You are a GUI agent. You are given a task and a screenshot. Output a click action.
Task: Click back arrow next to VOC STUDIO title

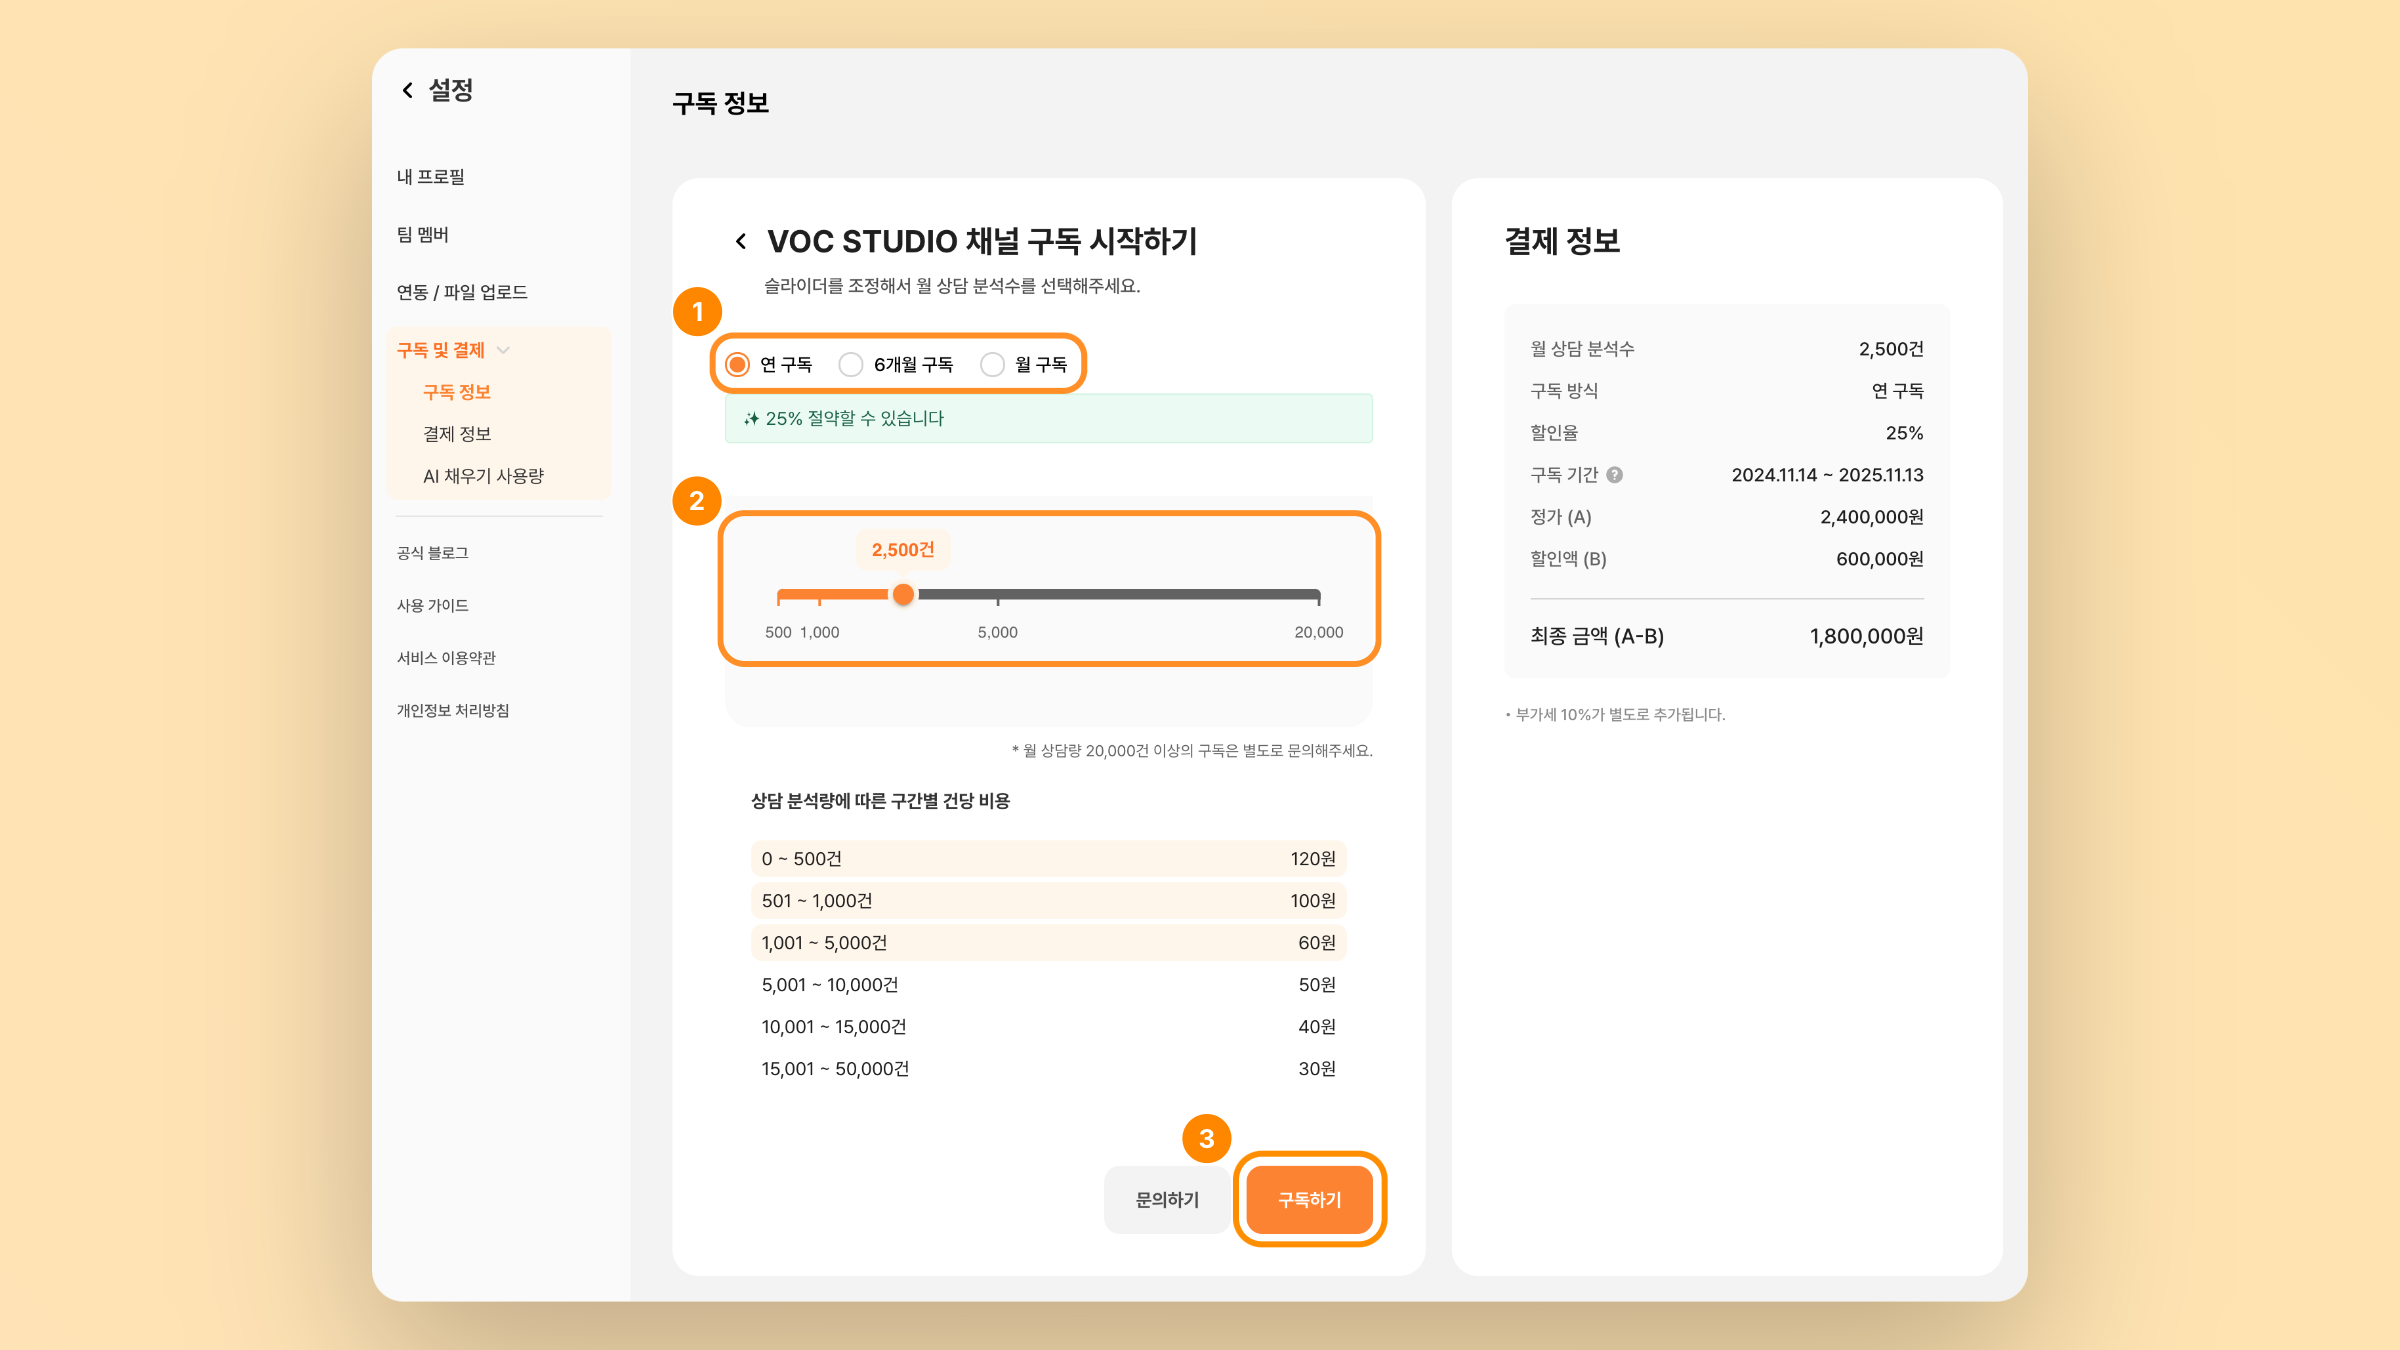point(741,241)
